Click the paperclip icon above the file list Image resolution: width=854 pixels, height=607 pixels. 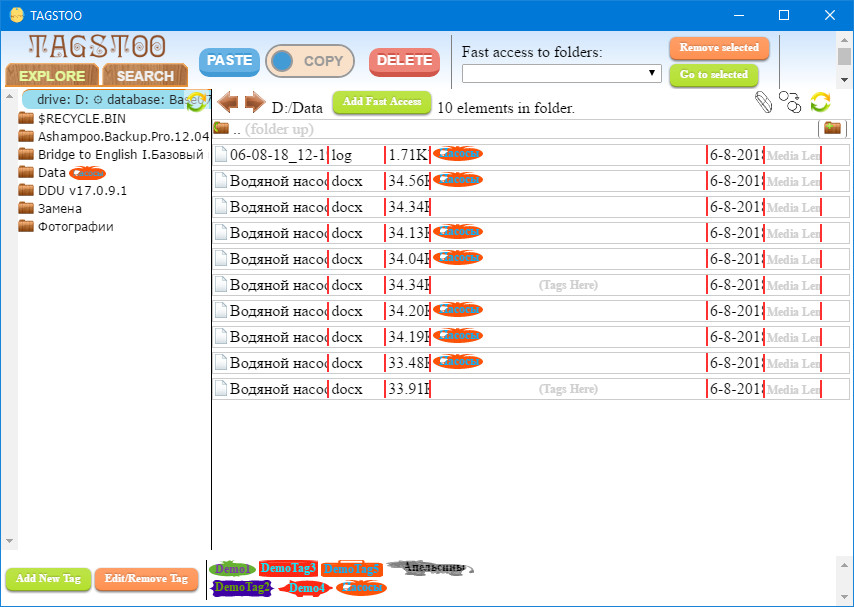[764, 102]
